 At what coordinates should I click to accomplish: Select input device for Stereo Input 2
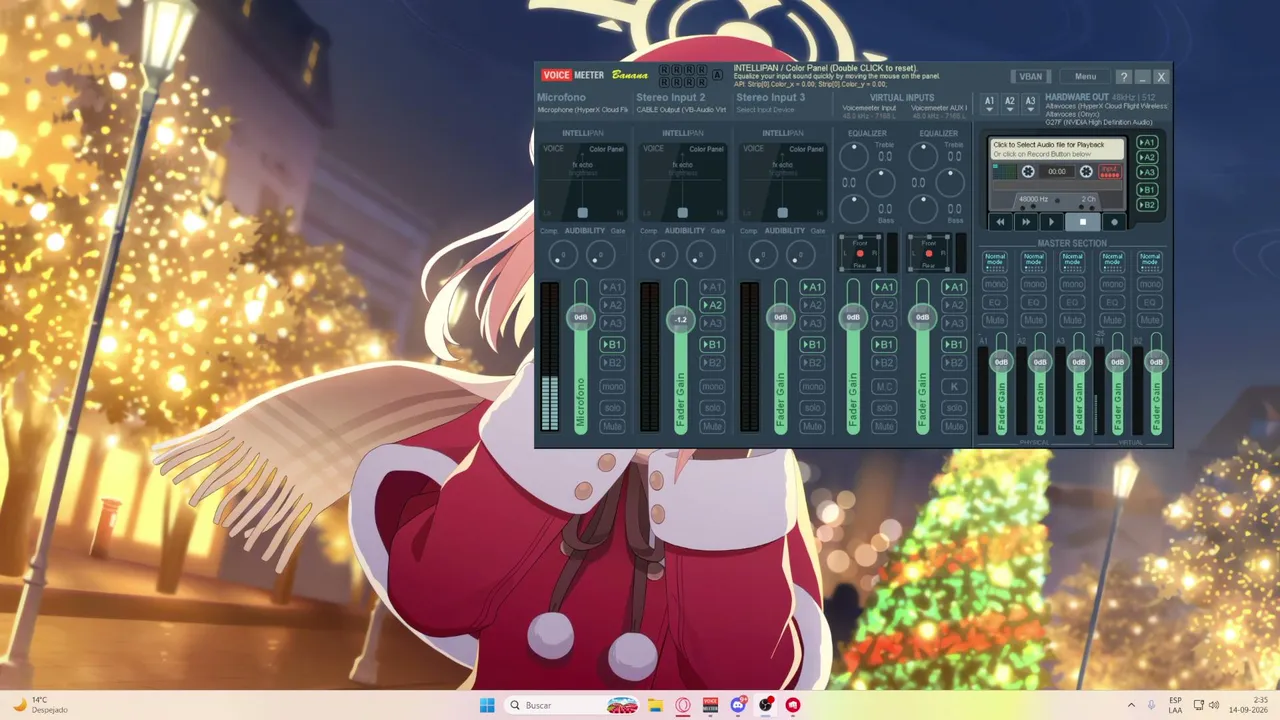click(681, 110)
